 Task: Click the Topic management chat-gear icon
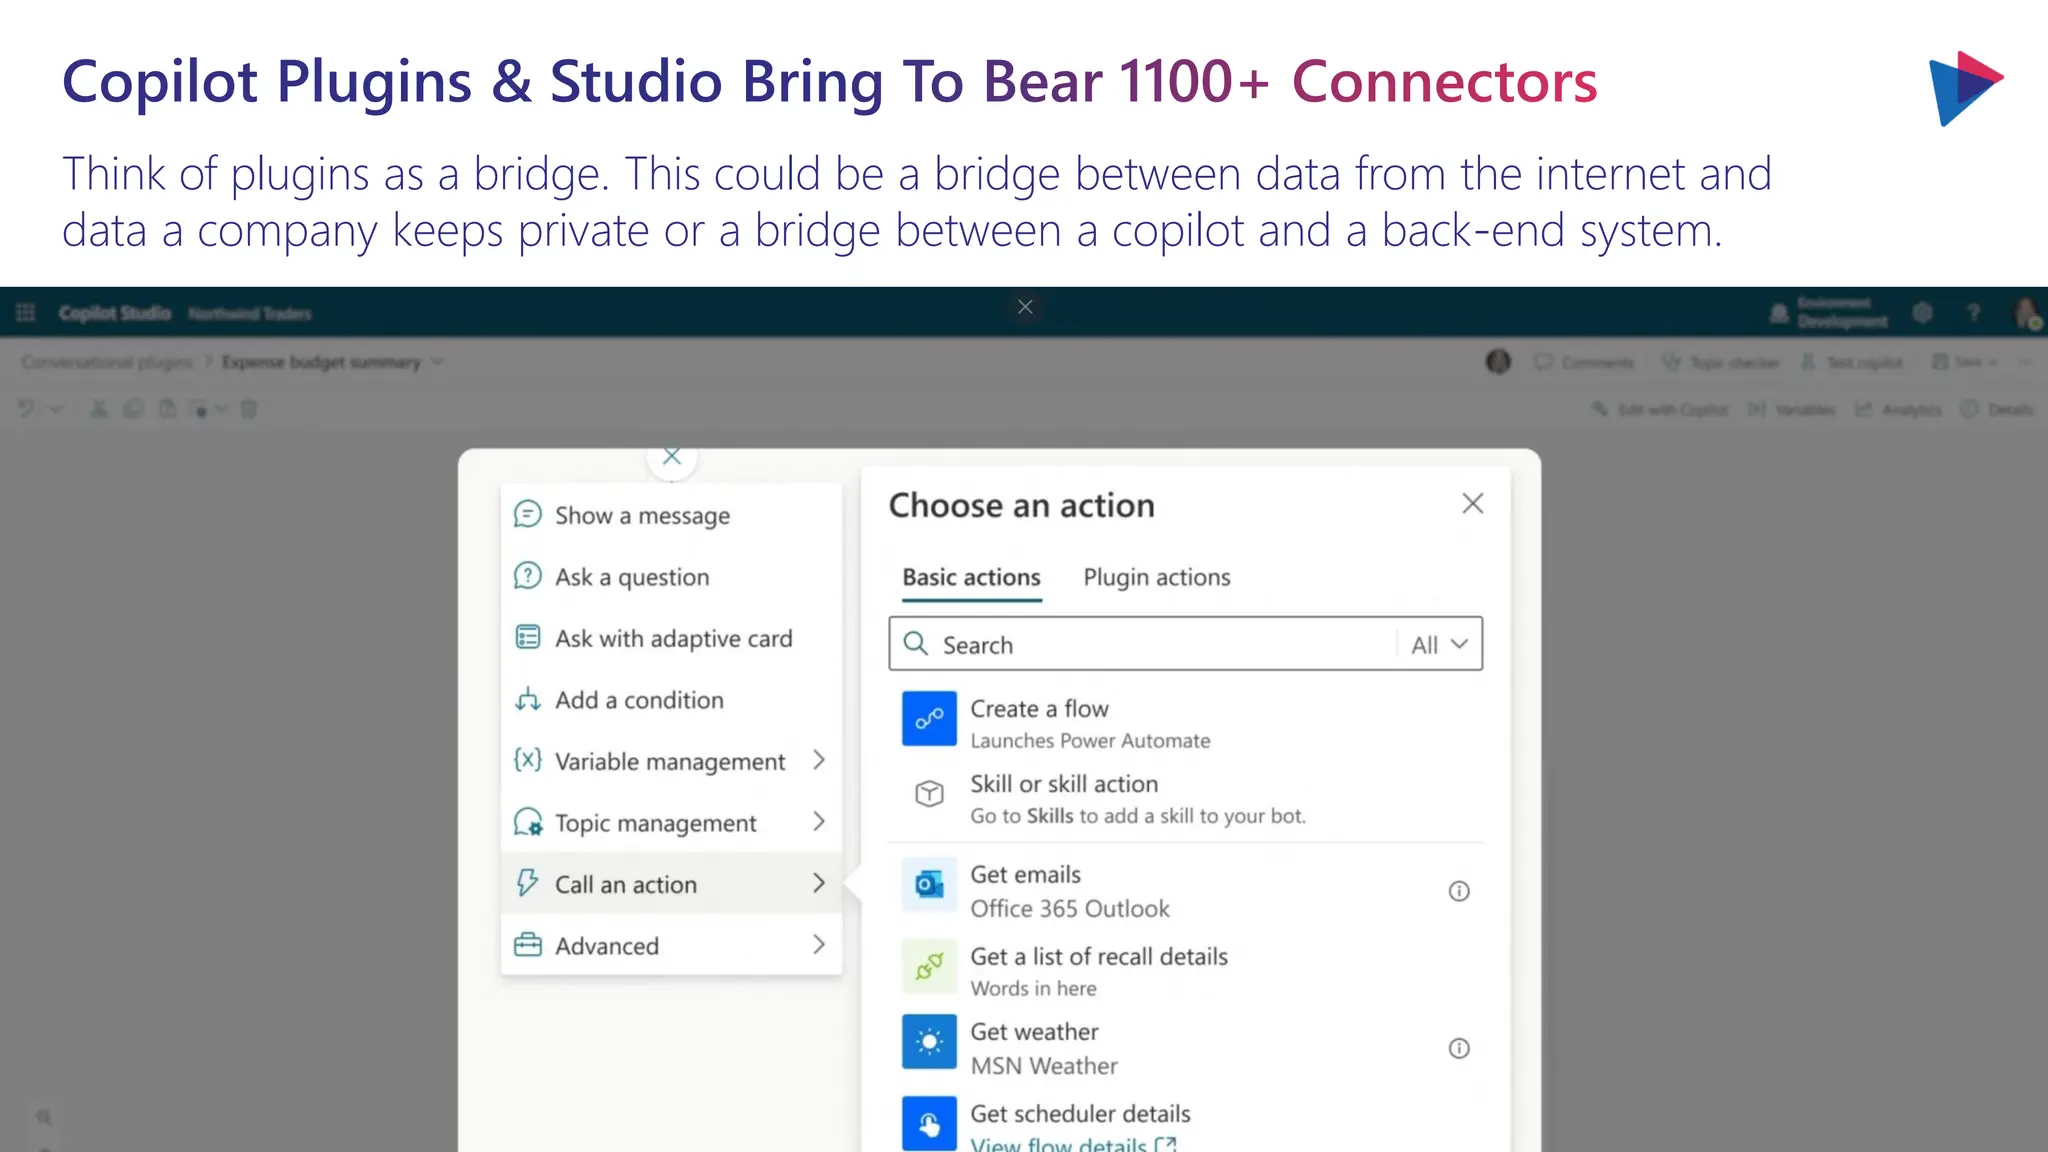pos(528,822)
